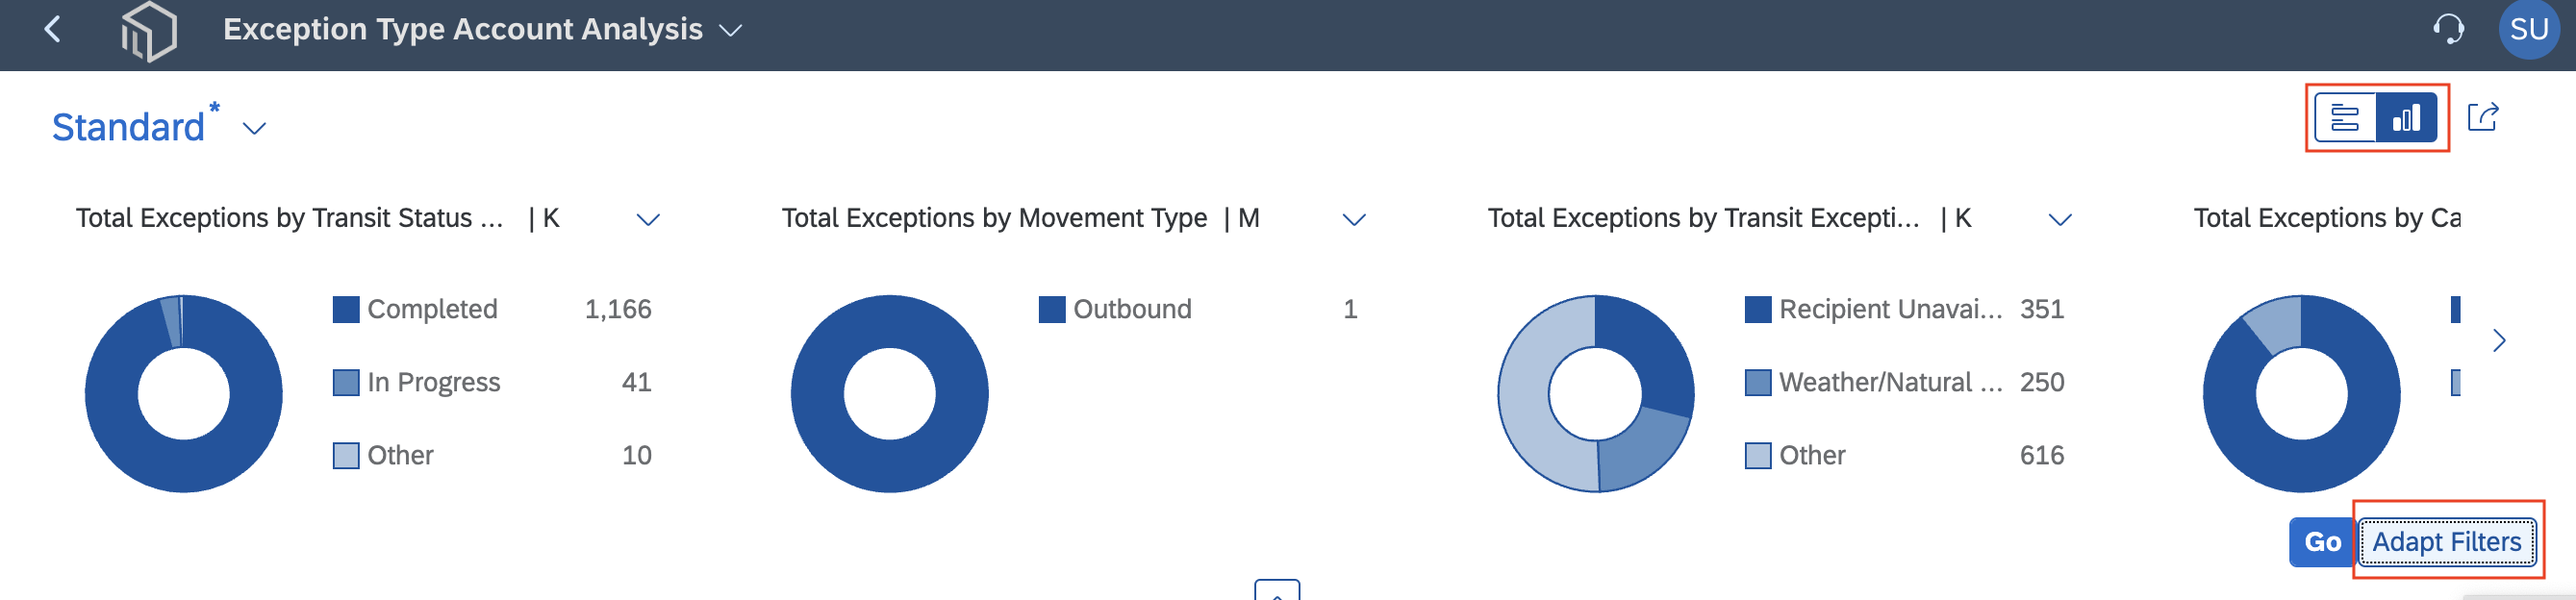This screenshot has width=2576, height=600.
Task: Click Total Exceptions by Transit Excepti... title
Action: [x=1703, y=219]
